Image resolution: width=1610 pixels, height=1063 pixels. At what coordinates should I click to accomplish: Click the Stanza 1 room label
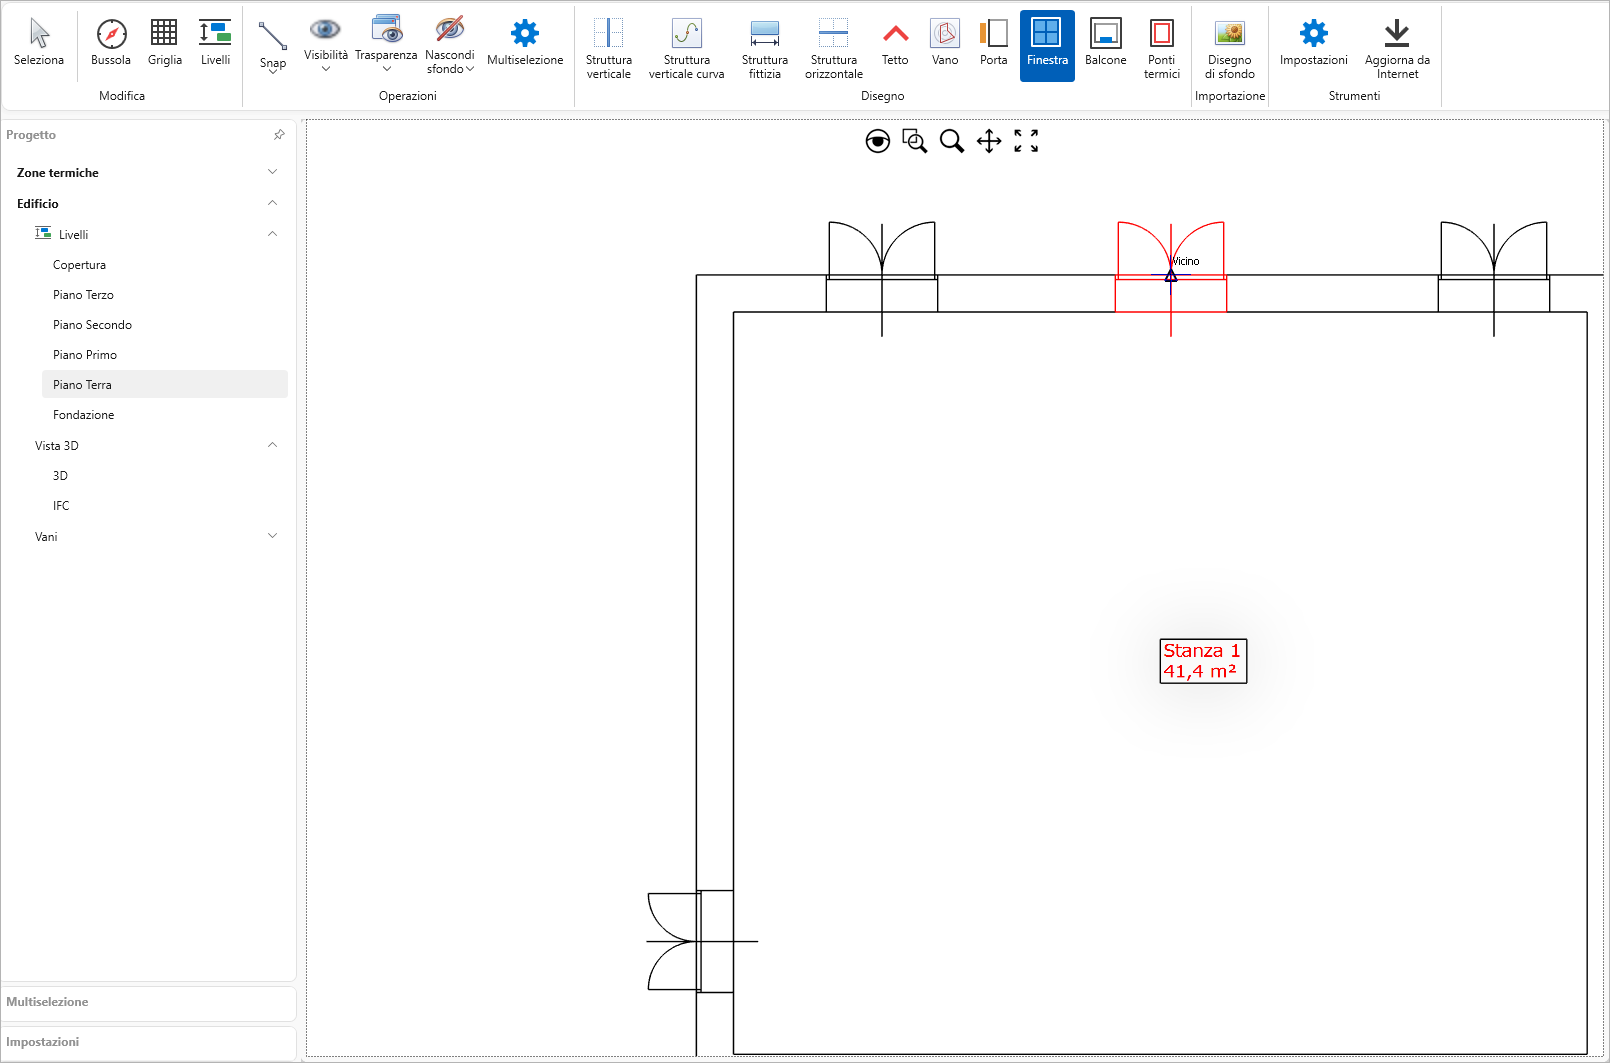(x=1202, y=661)
